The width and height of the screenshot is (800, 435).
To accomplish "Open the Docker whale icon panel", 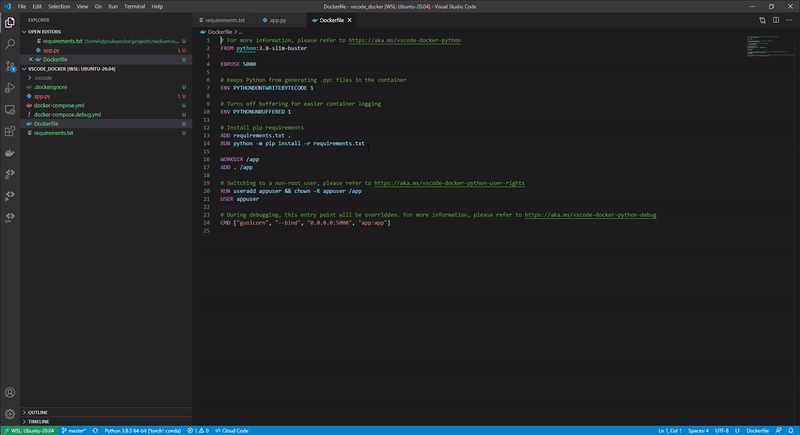I will point(10,153).
